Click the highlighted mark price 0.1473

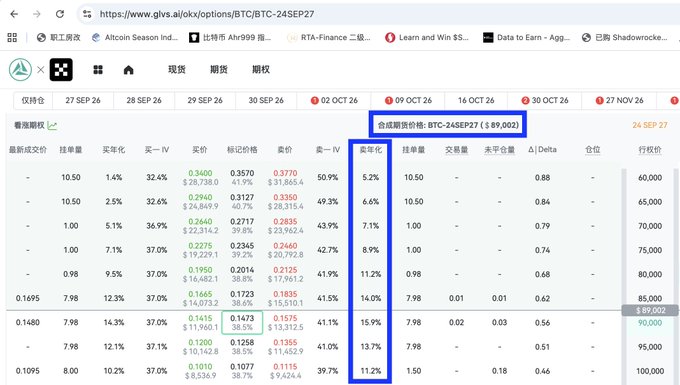[242, 318]
